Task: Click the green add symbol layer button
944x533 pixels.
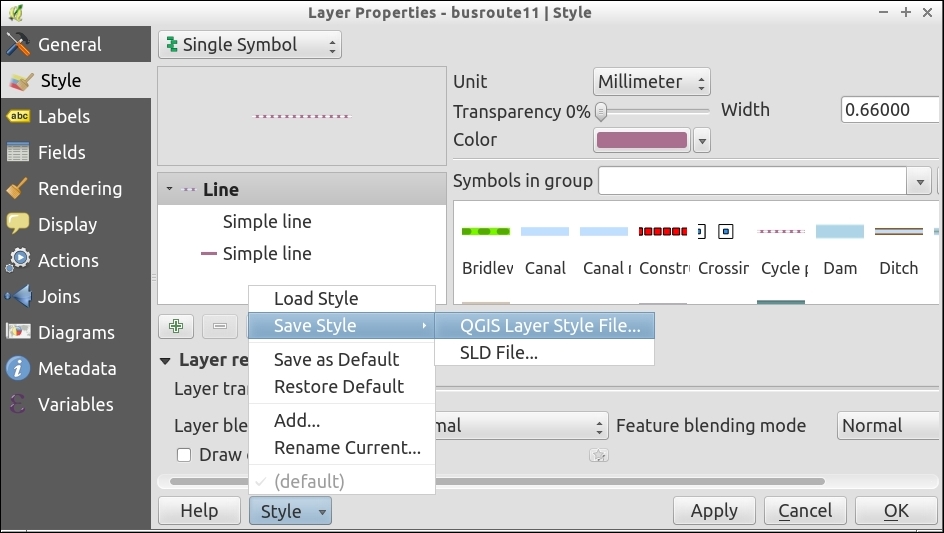Action: 176,326
